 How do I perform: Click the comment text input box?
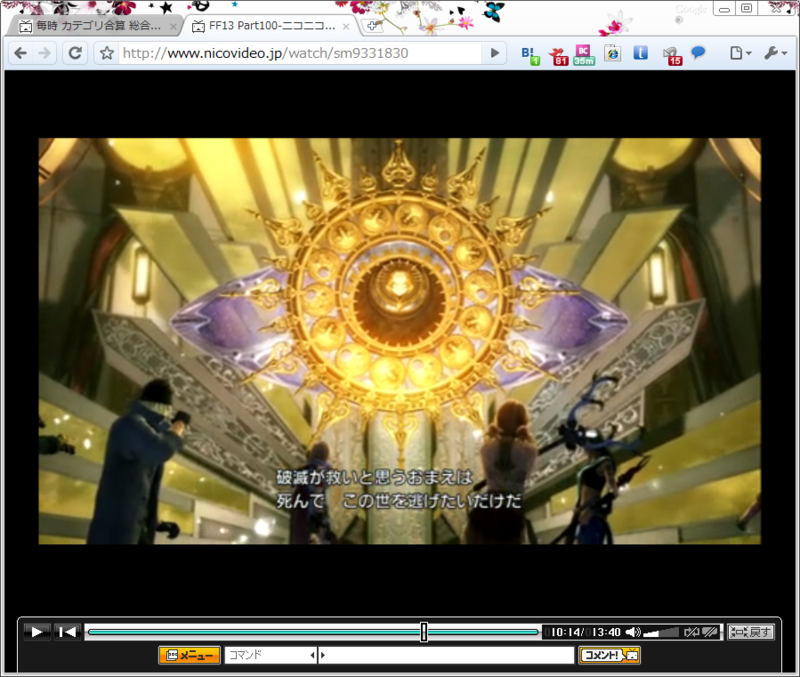pos(449,655)
